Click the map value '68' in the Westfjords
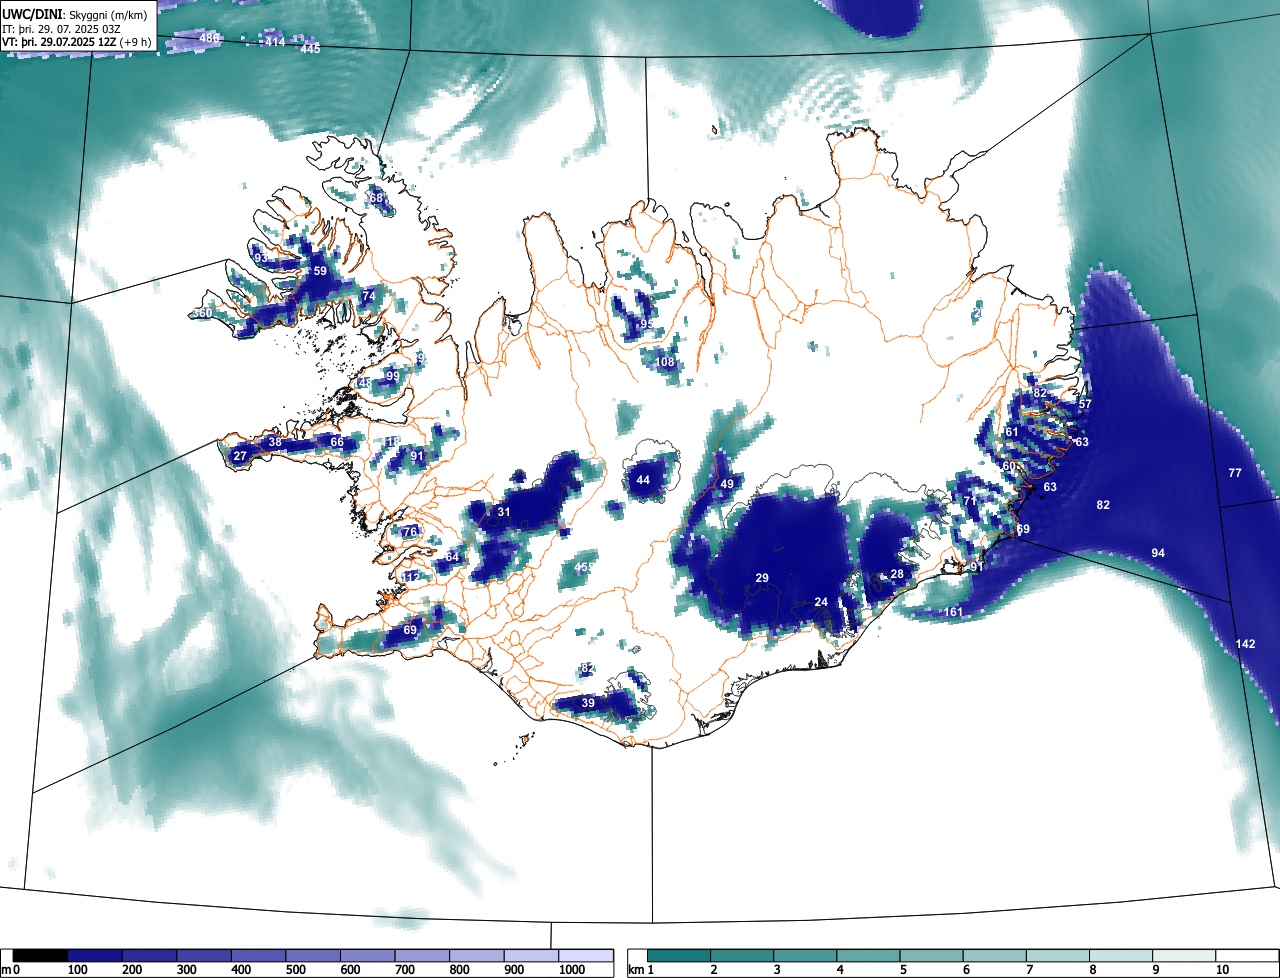 [376, 198]
